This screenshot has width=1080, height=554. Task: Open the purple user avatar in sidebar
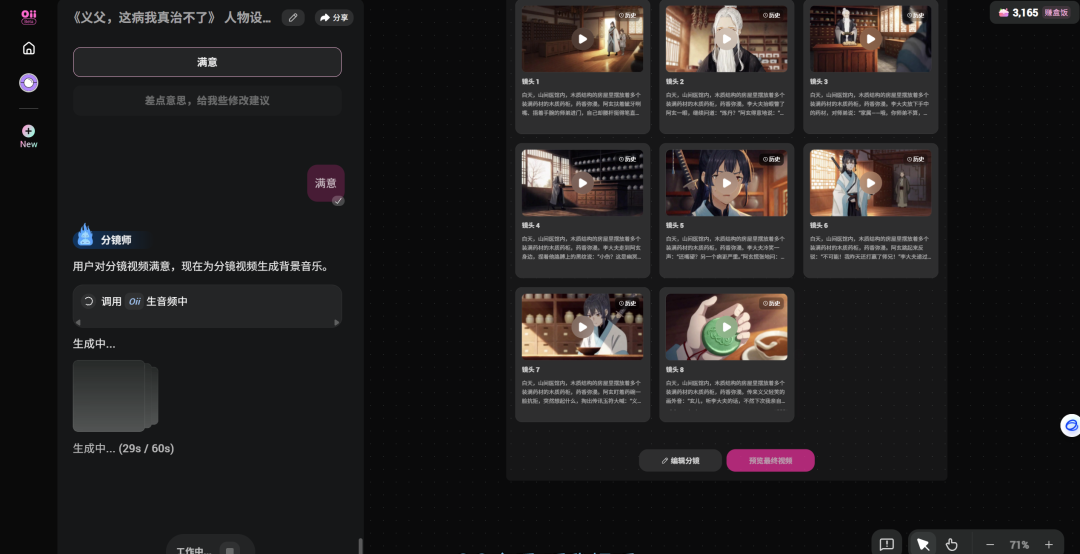pyautogui.click(x=28, y=83)
